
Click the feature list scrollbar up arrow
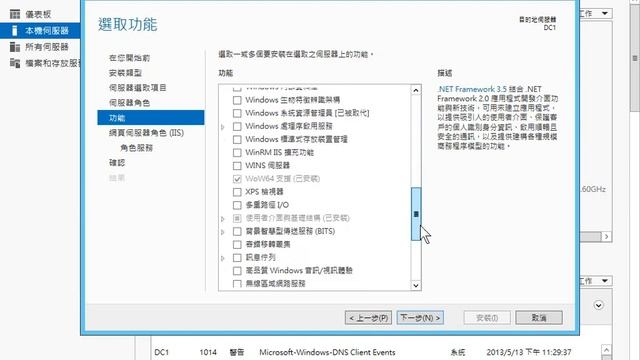(x=416, y=90)
